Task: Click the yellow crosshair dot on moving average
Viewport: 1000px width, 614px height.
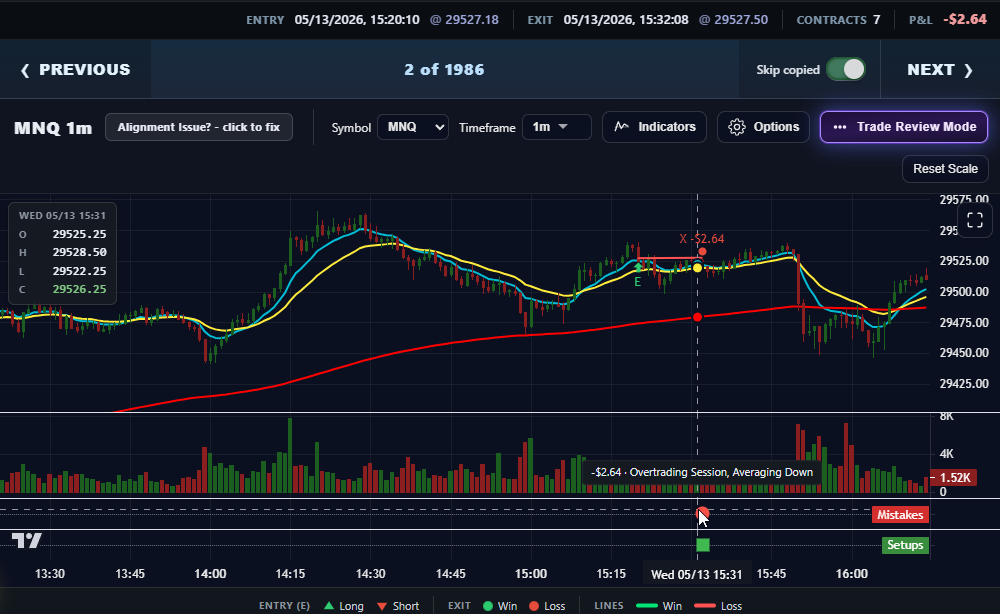Action: click(697, 268)
